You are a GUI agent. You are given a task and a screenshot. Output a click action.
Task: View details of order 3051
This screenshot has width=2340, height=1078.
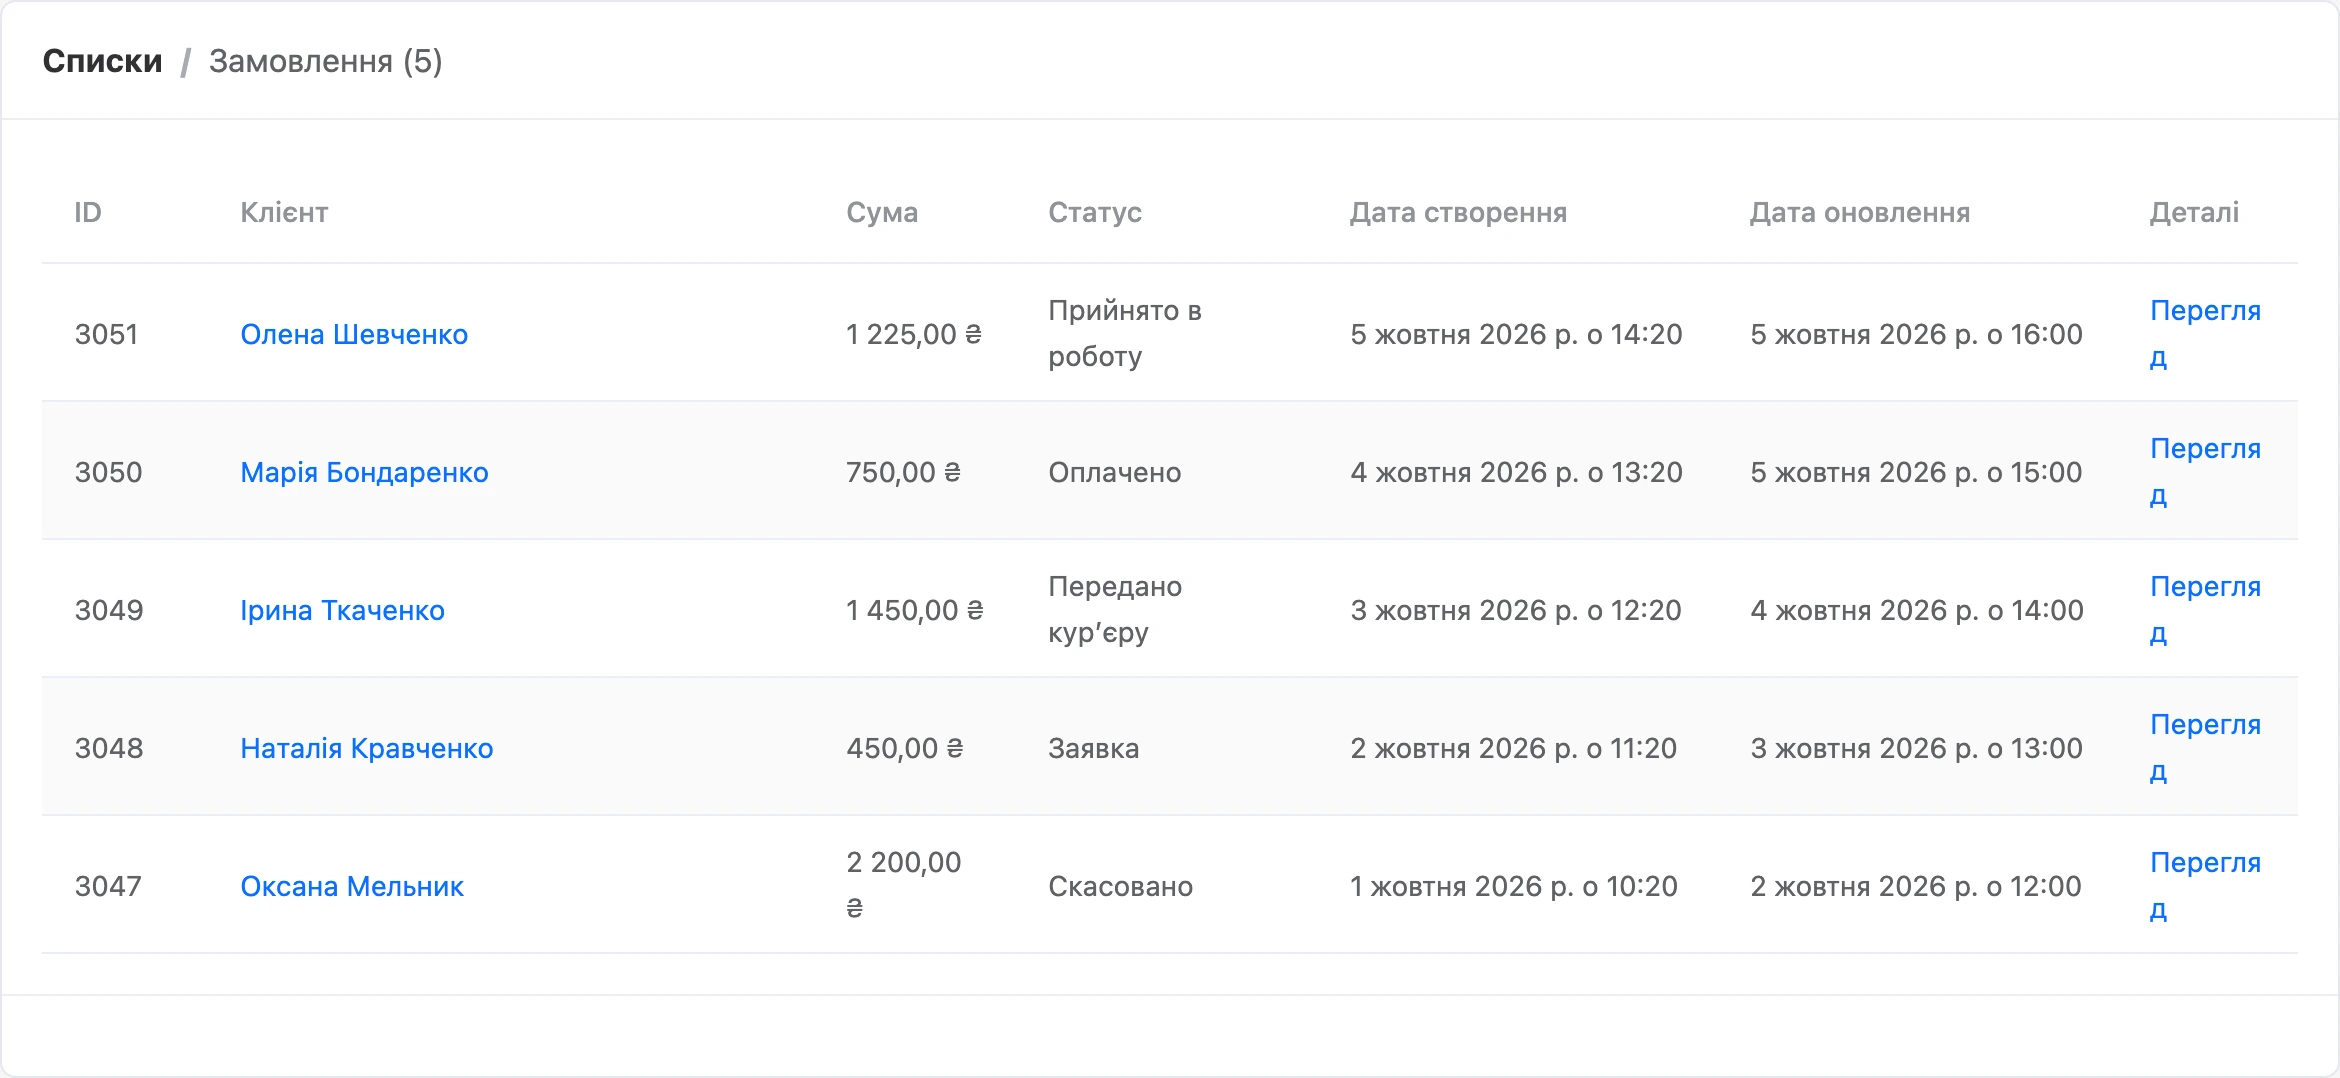2205,334
